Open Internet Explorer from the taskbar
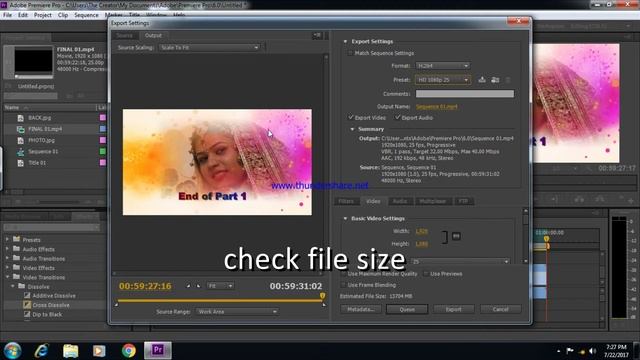The image size is (640, 360). (x=42, y=351)
